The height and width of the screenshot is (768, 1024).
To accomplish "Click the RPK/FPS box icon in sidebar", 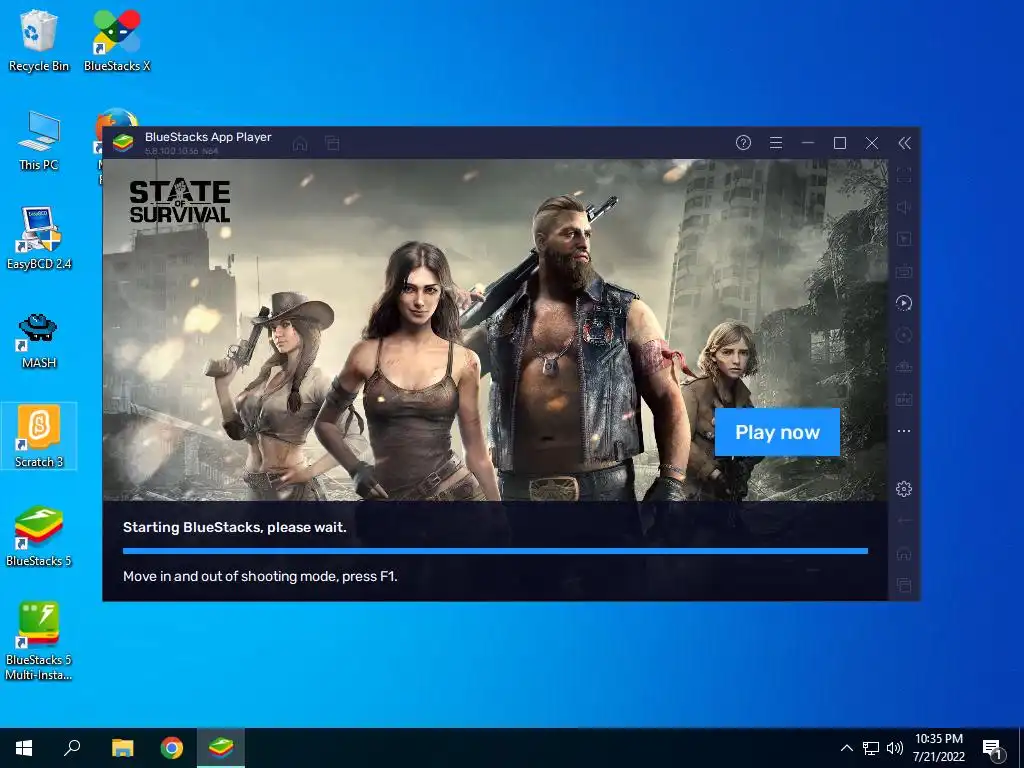I will (904, 399).
